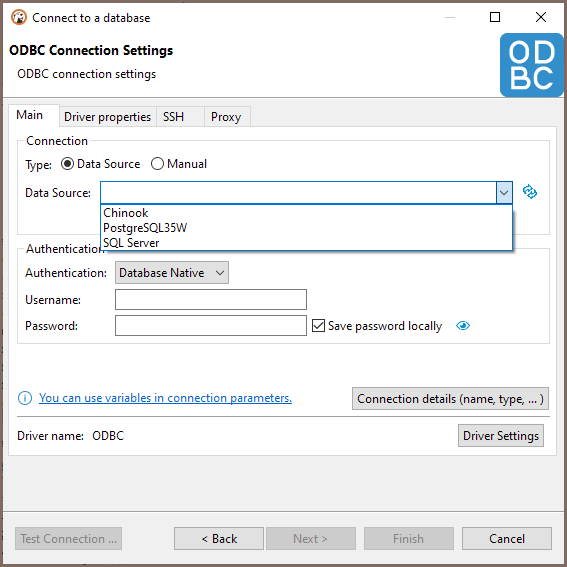Maximize the Connect to a database window

(x=495, y=17)
